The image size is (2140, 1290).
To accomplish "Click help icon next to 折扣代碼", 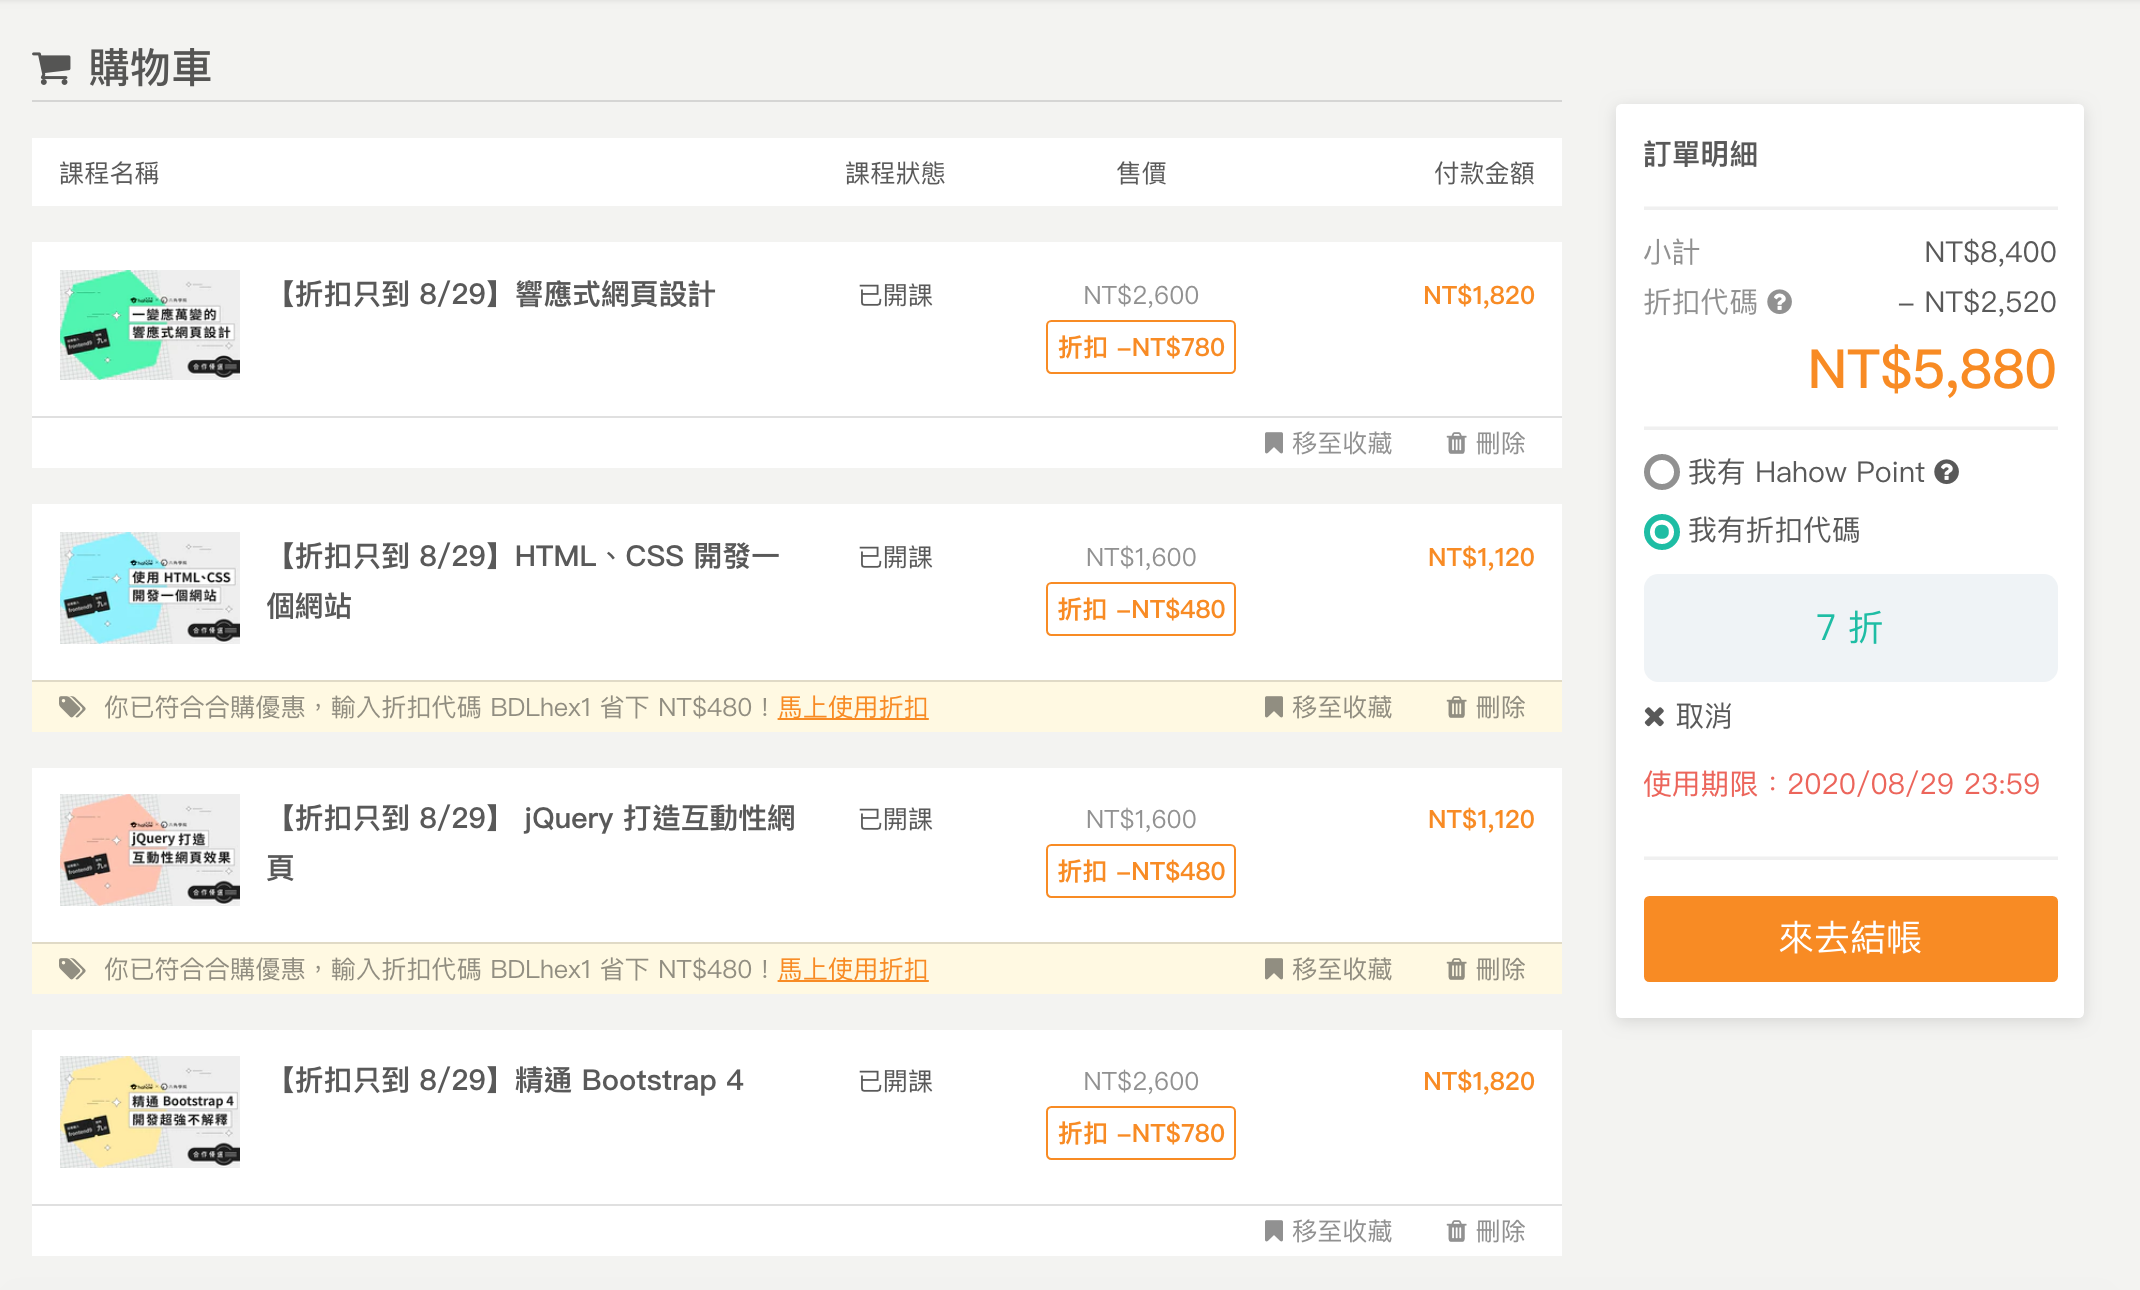I will point(1779,302).
